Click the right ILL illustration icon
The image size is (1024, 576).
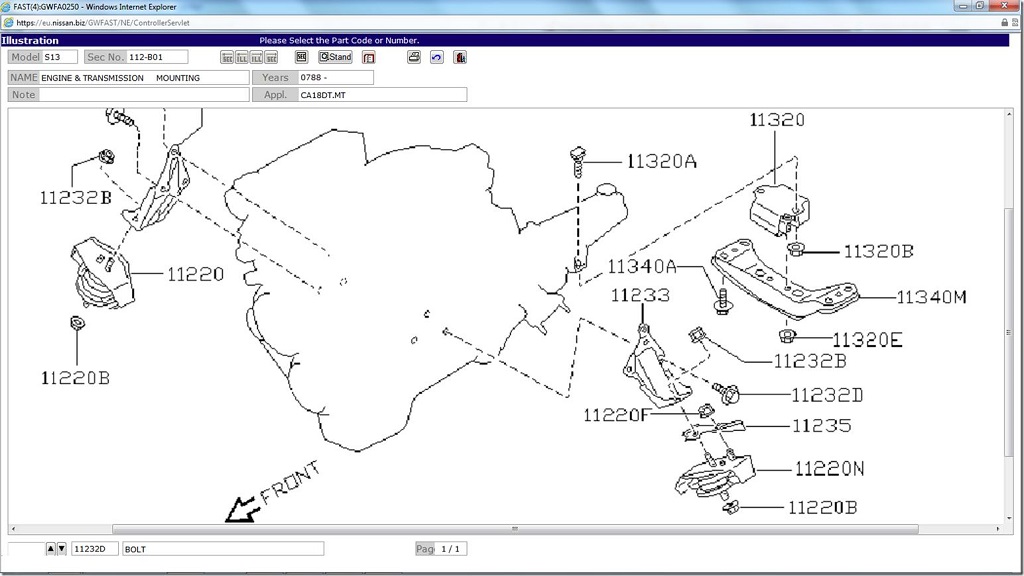point(256,58)
